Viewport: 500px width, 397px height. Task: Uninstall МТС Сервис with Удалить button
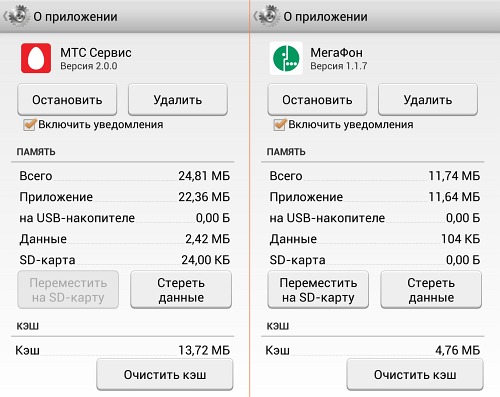178,100
